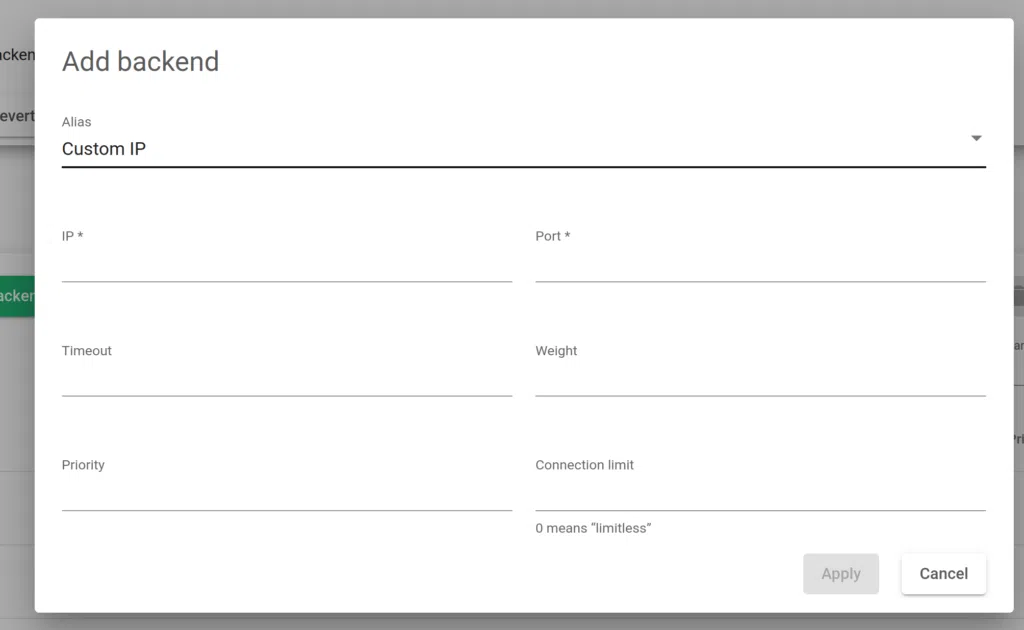Click the Alias field label
The width and height of the screenshot is (1024, 630).
76,122
